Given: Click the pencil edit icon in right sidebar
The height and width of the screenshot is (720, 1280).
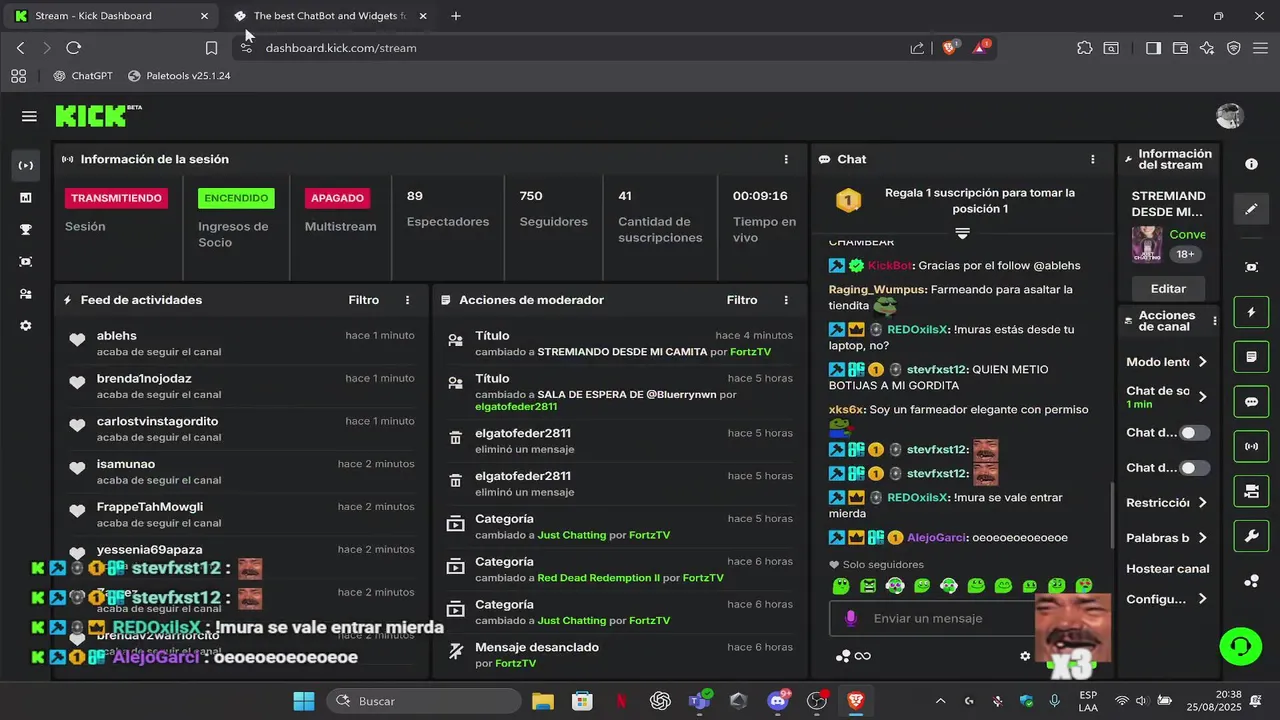Looking at the screenshot, I should click(1251, 209).
